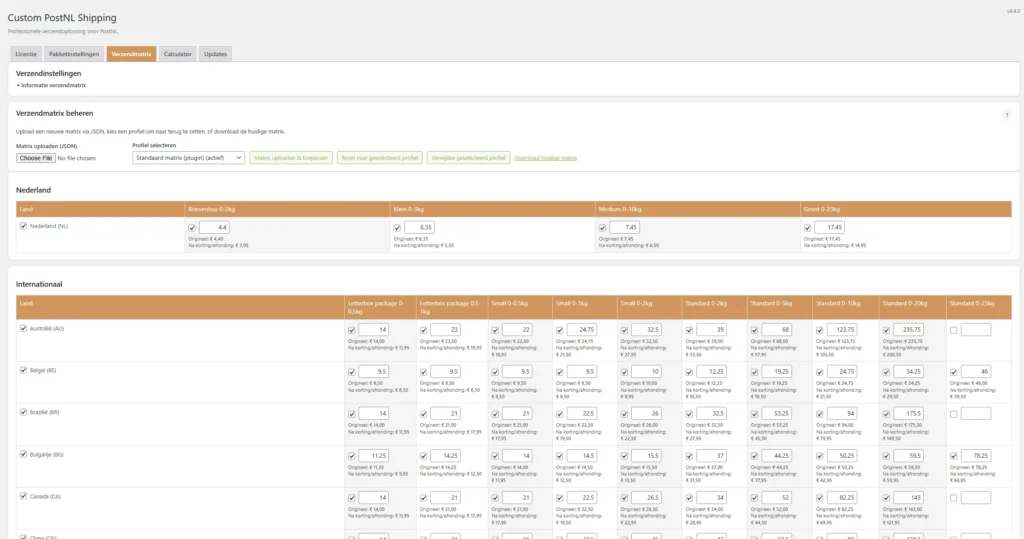Screen dimensions: 1024x539
Task: Click Brazilië Standard 0-20kg field 175.5
Action: click(x=908, y=414)
